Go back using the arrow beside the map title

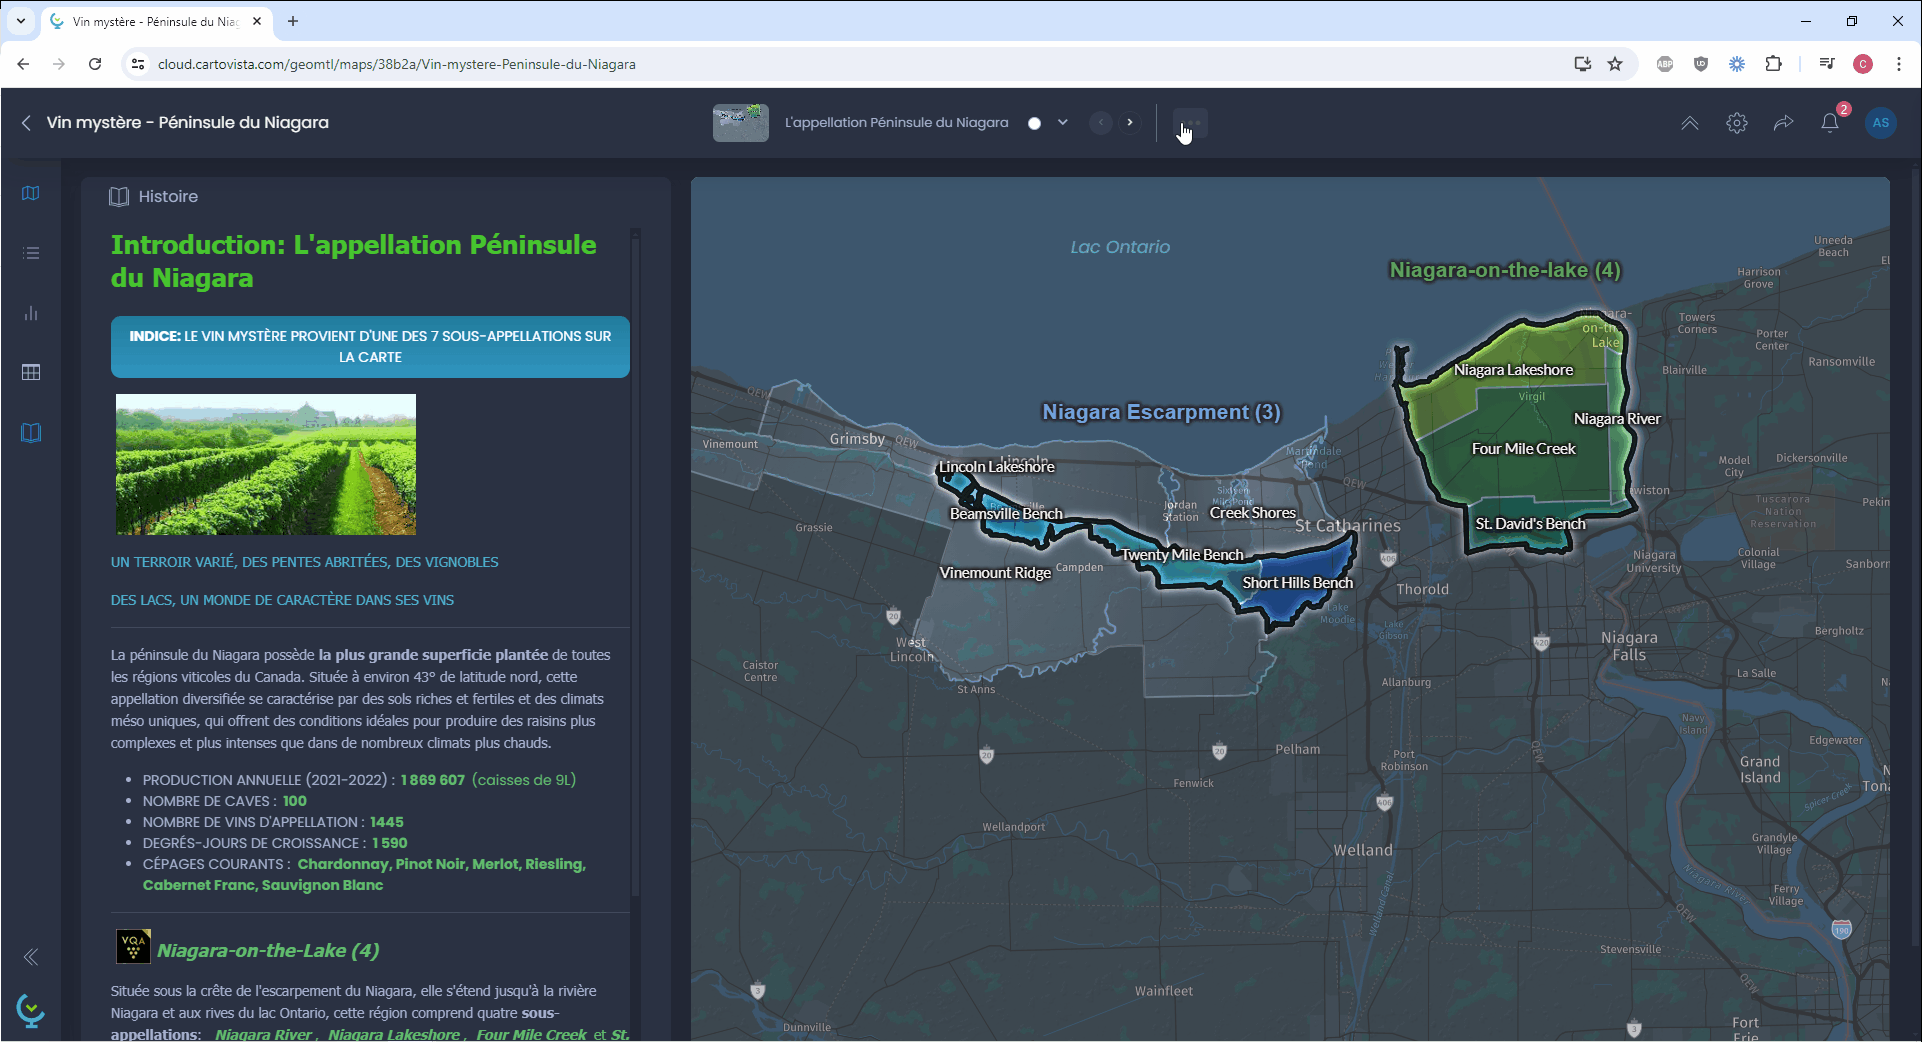coord(26,123)
